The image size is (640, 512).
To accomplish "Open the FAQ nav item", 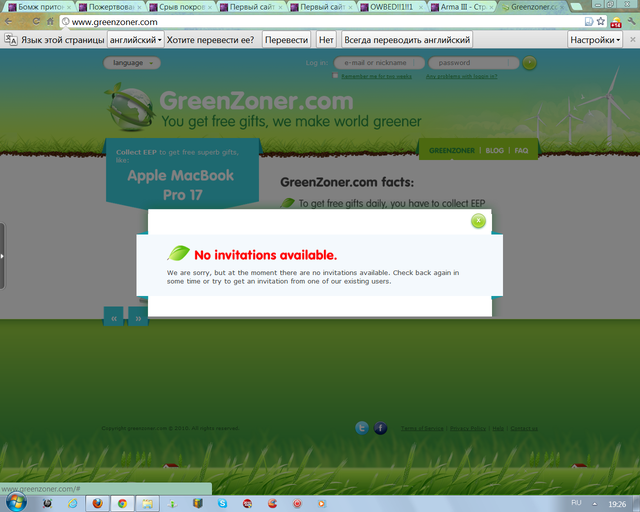I will coord(521,151).
